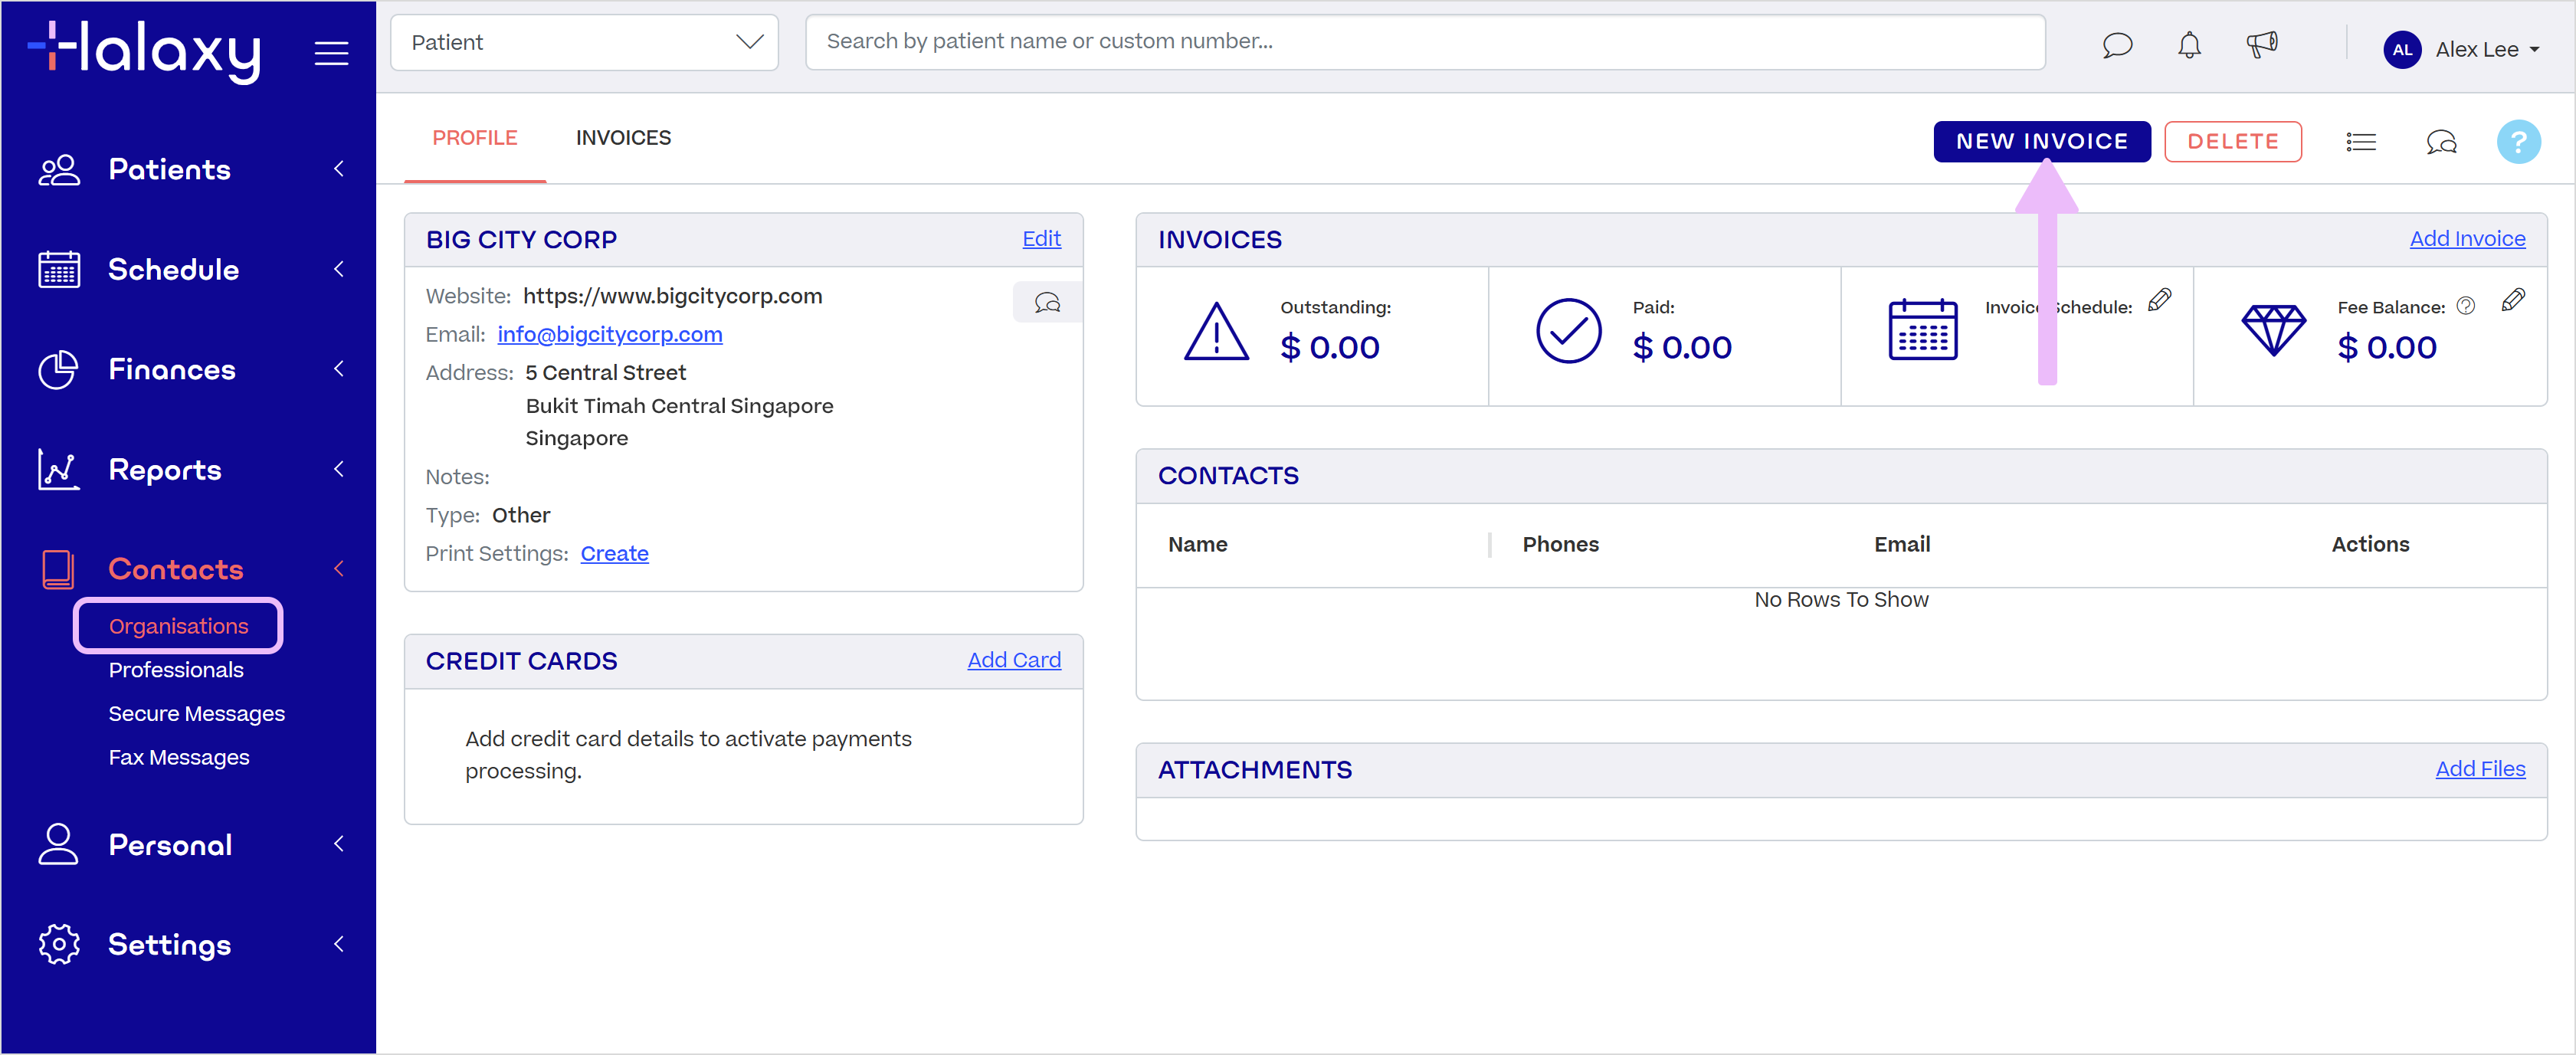The height and width of the screenshot is (1055, 2576).
Task: Expand the Settings menu chevron
Action: tap(339, 944)
